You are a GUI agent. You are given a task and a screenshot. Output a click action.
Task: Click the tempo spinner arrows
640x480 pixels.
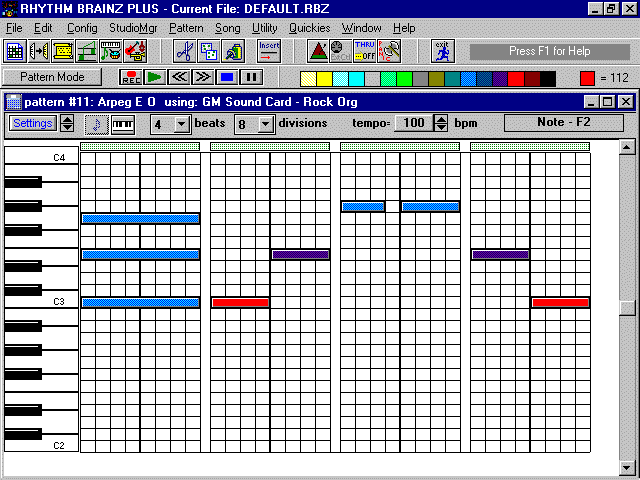(441, 124)
